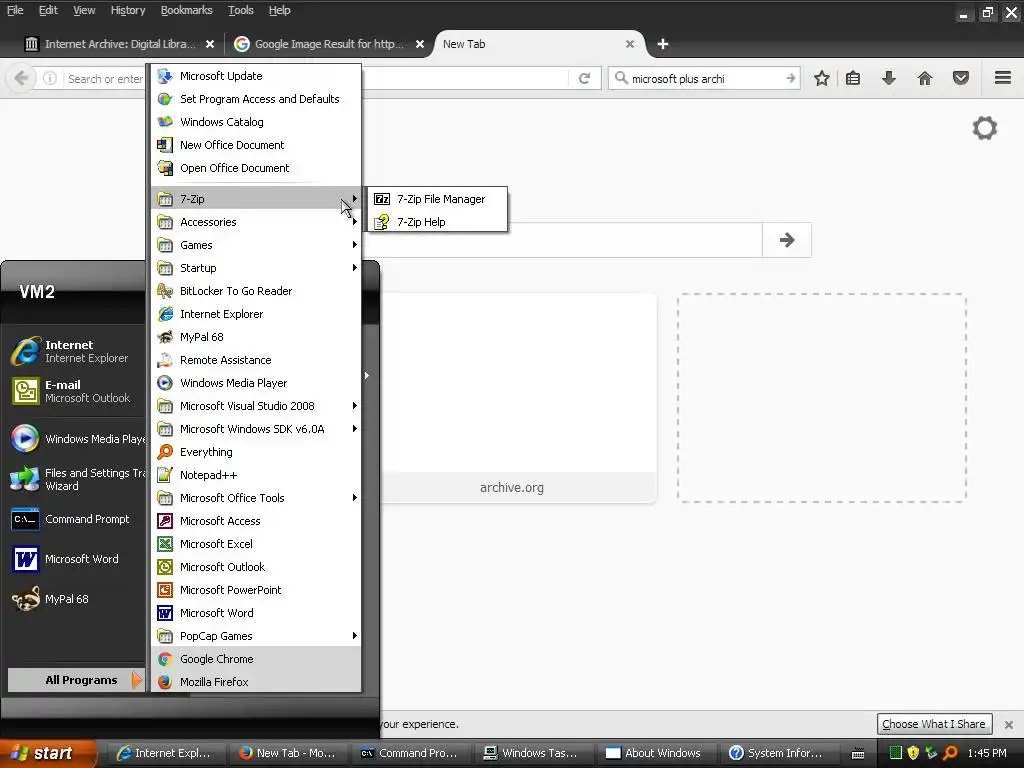The width and height of the screenshot is (1024, 768).
Task: Click the microsoft plus archi search field
Action: pyautogui.click(x=706, y=78)
